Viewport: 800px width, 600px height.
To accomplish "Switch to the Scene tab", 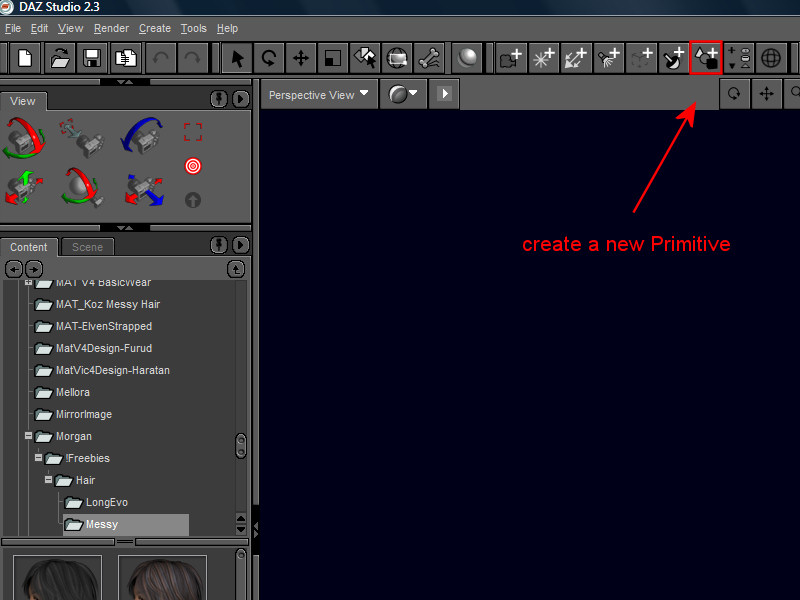I will (x=87, y=247).
